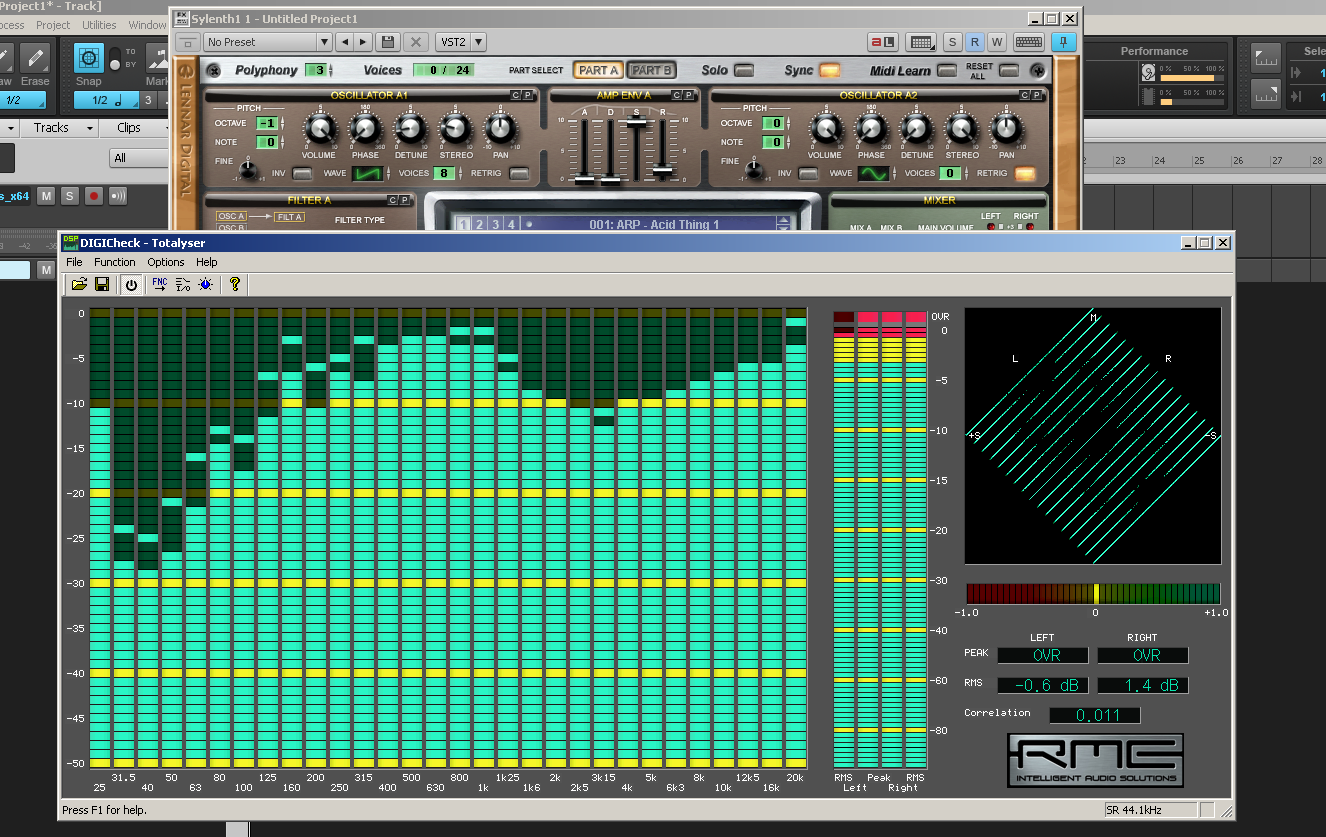Click the Oscillator A1 Voices value
This screenshot has height=837, width=1326.
tap(444, 173)
